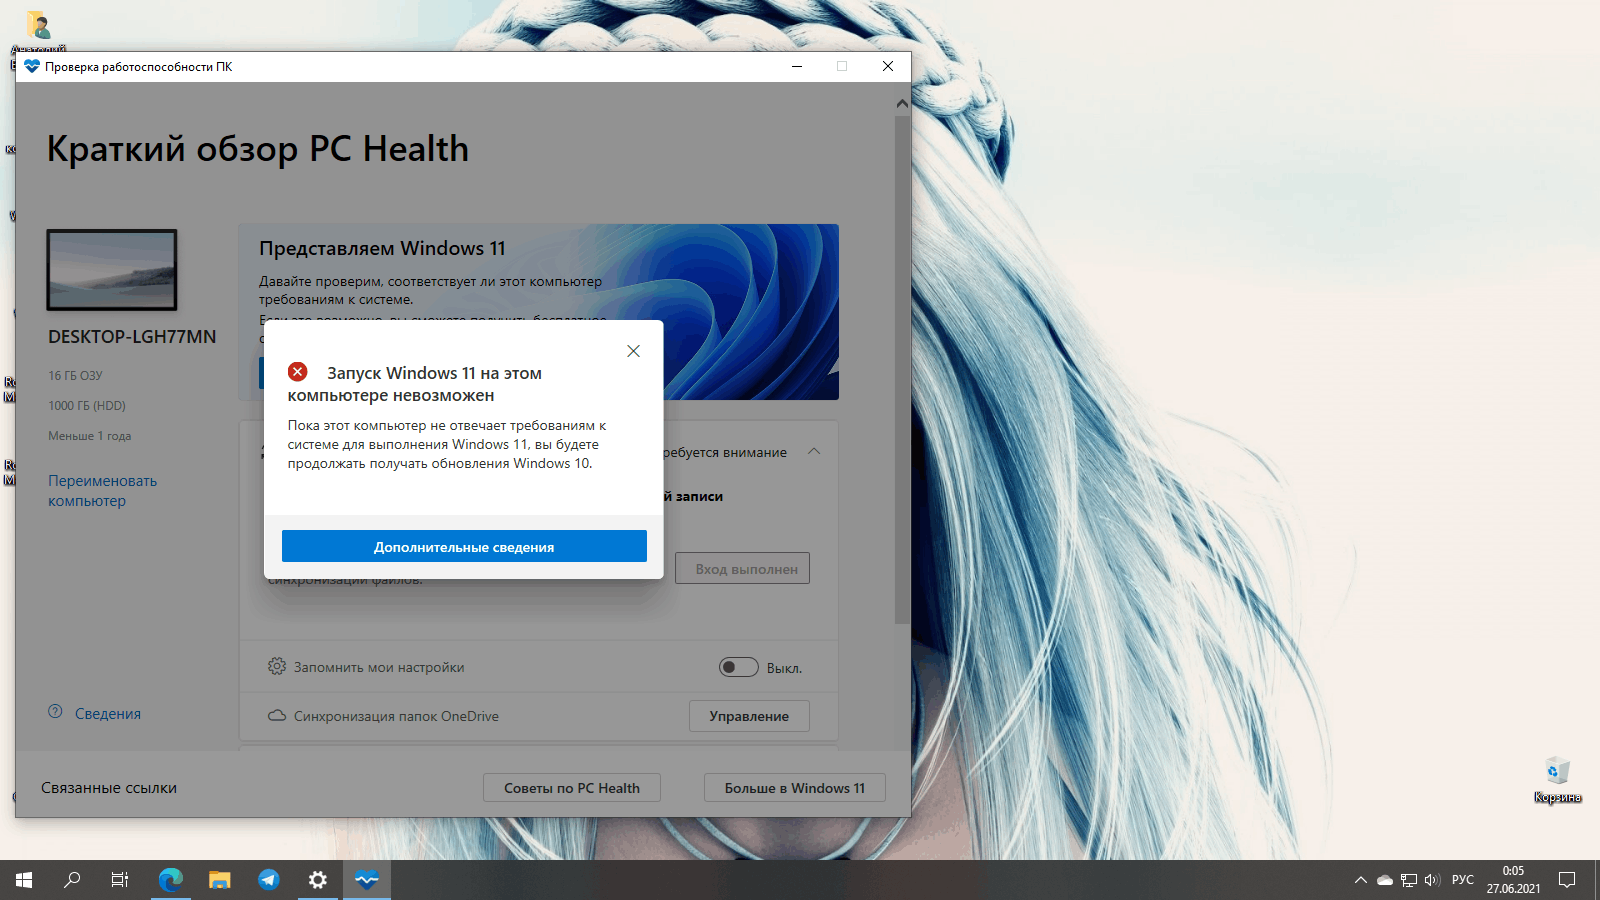Viewport: 1600px width, 900px height.
Task: Open the notification center icon
Action: click(1567, 880)
